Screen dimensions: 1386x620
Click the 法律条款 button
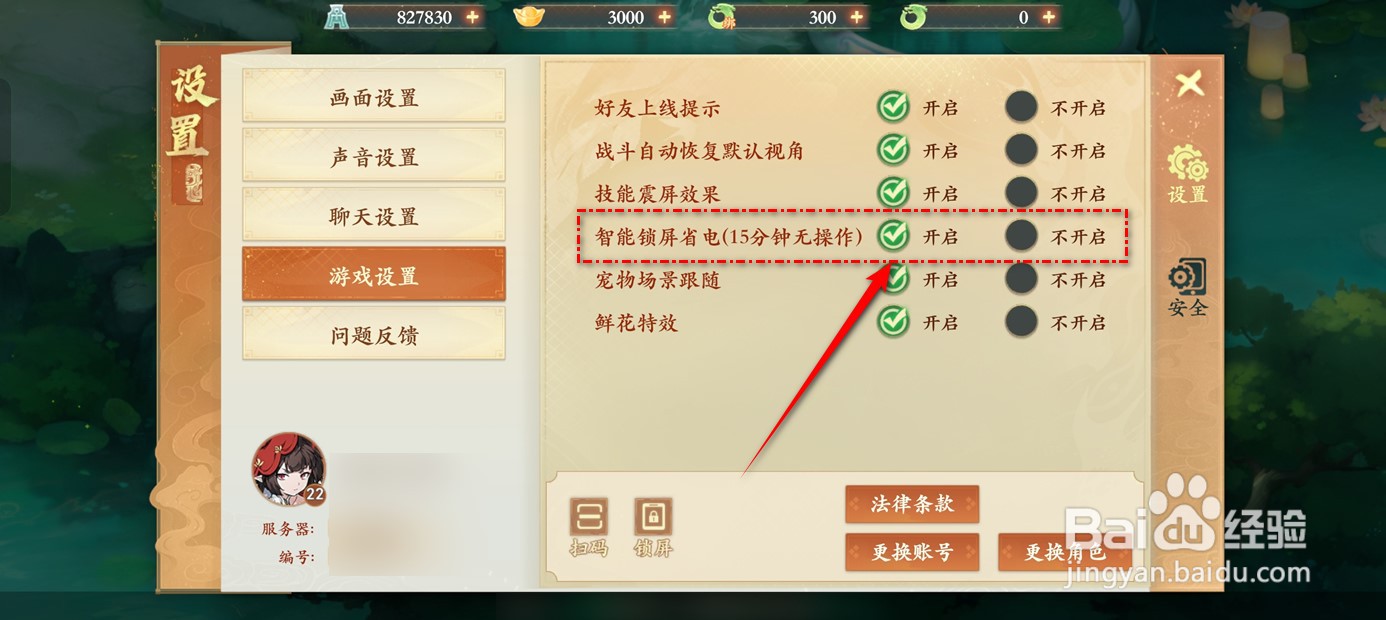coord(911,504)
